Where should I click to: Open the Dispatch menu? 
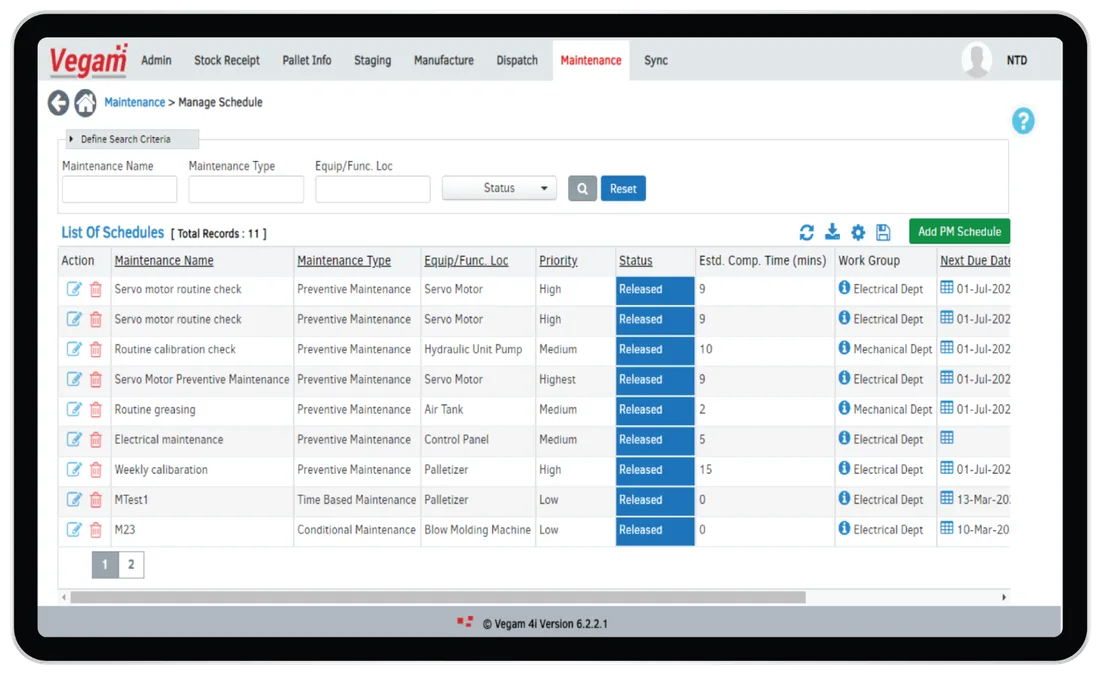tap(517, 60)
